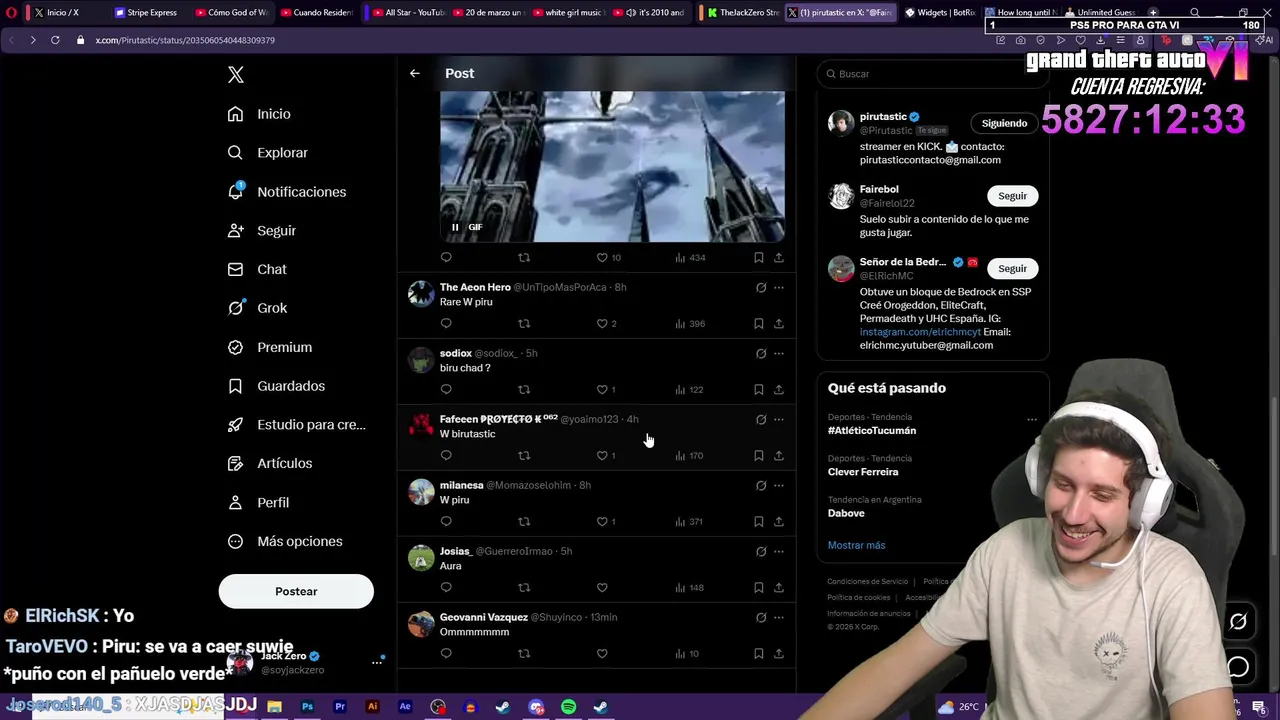The width and height of the screenshot is (1280, 720).
Task: Open more options on sodiox reply
Action: (779, 353)
